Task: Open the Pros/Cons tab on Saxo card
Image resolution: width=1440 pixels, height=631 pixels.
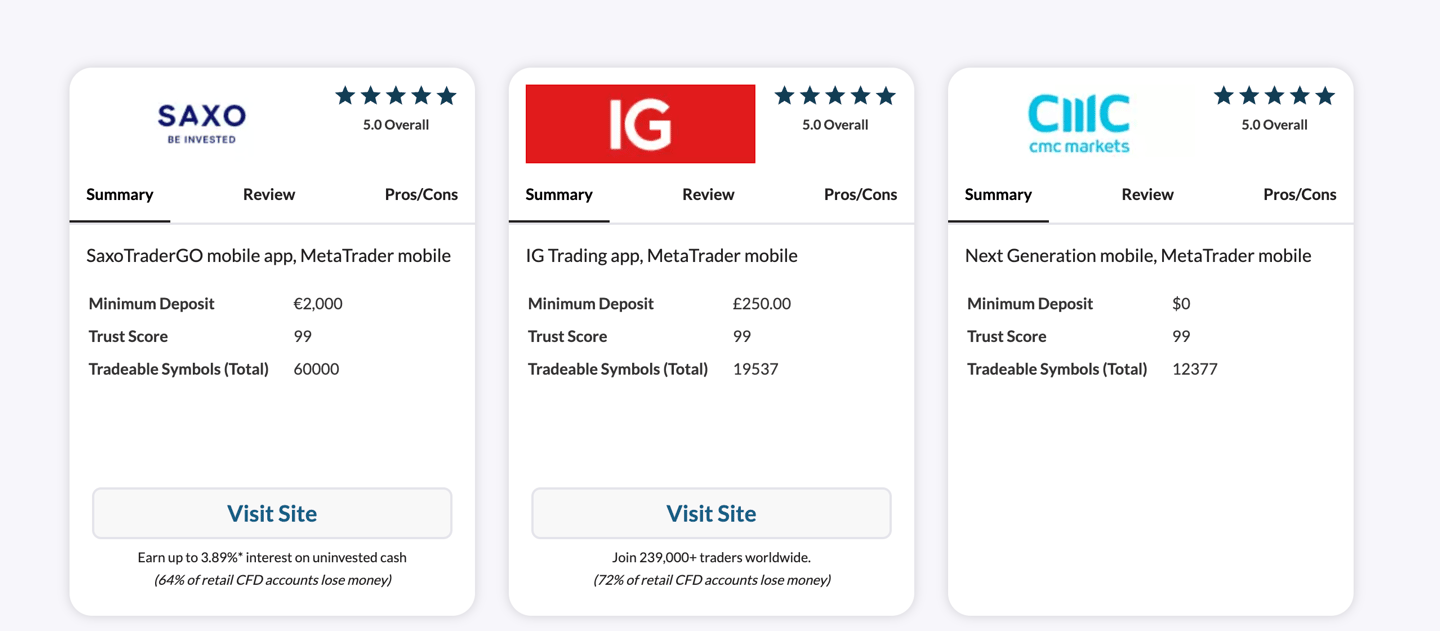Action: click(x=421, y=194)
